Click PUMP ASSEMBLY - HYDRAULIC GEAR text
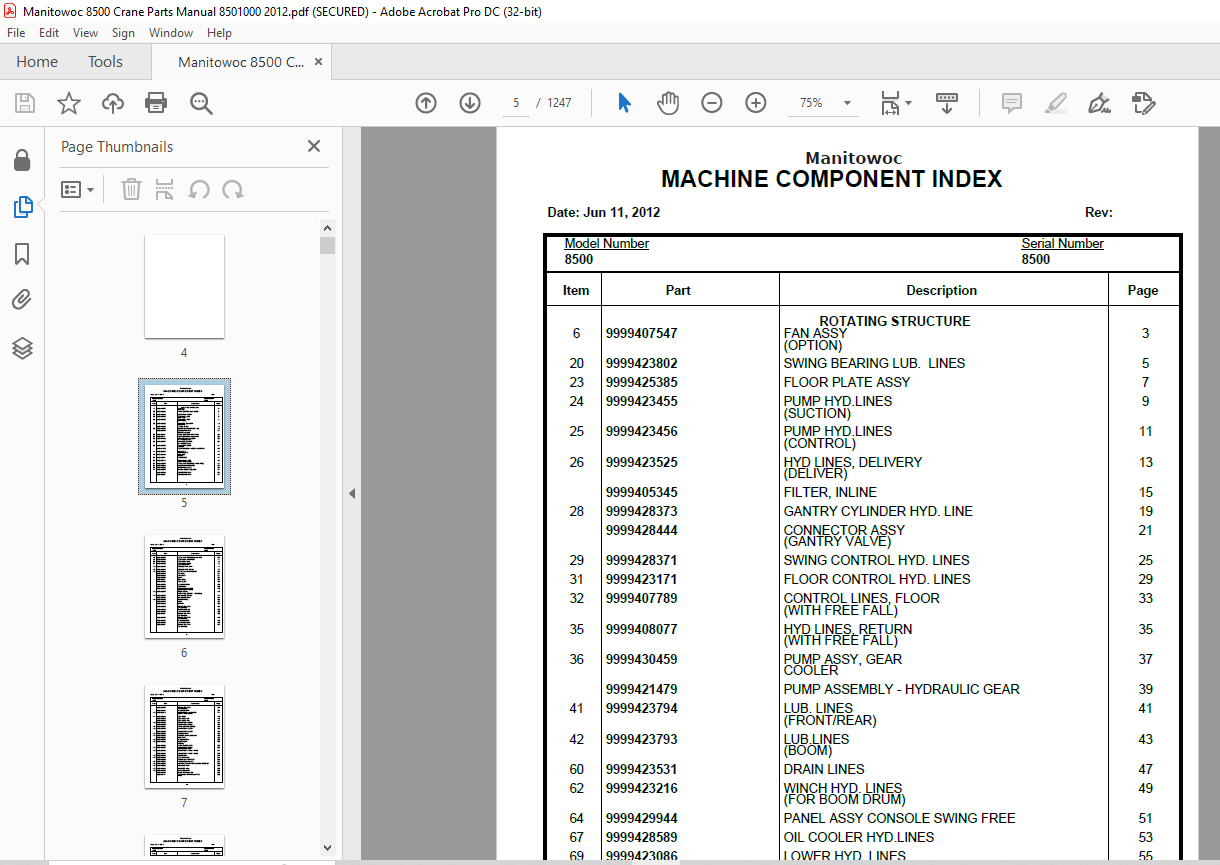The image size is (1220, 865). [901, 689]
